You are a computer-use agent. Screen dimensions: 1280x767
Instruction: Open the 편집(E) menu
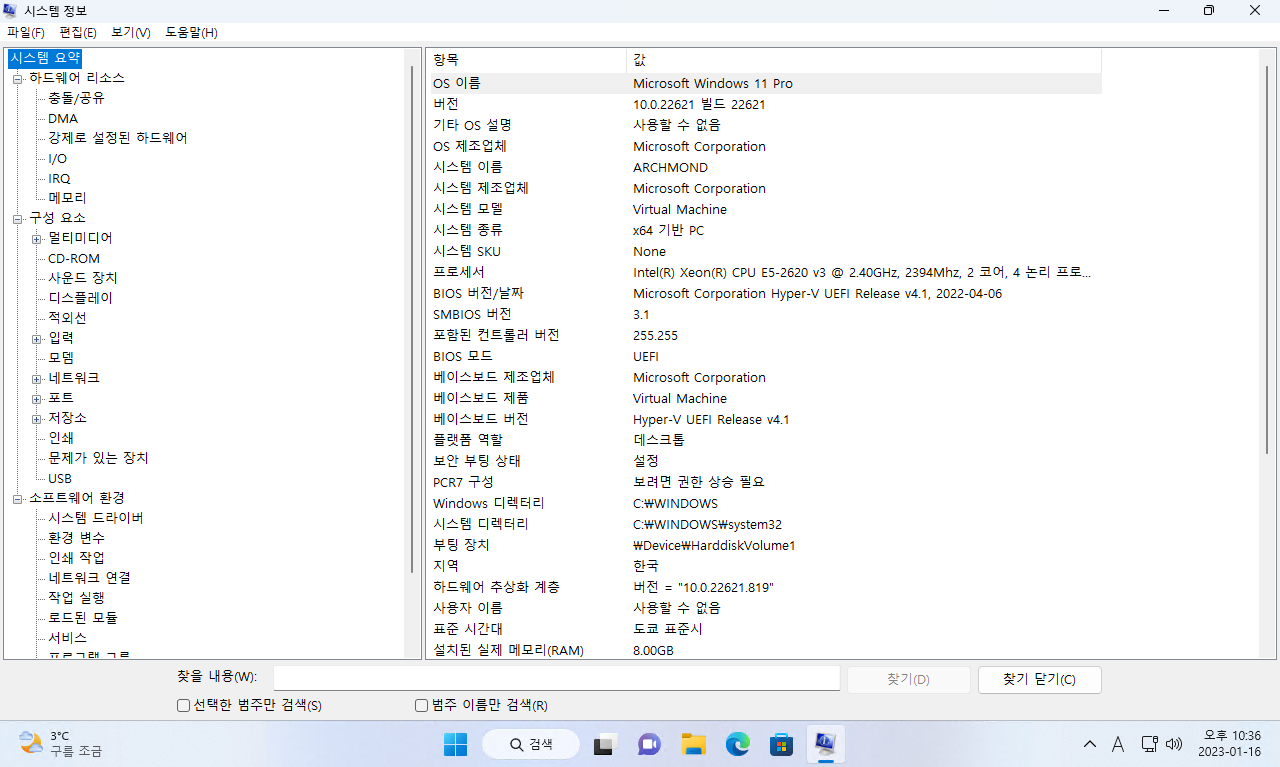click(78, 32)
